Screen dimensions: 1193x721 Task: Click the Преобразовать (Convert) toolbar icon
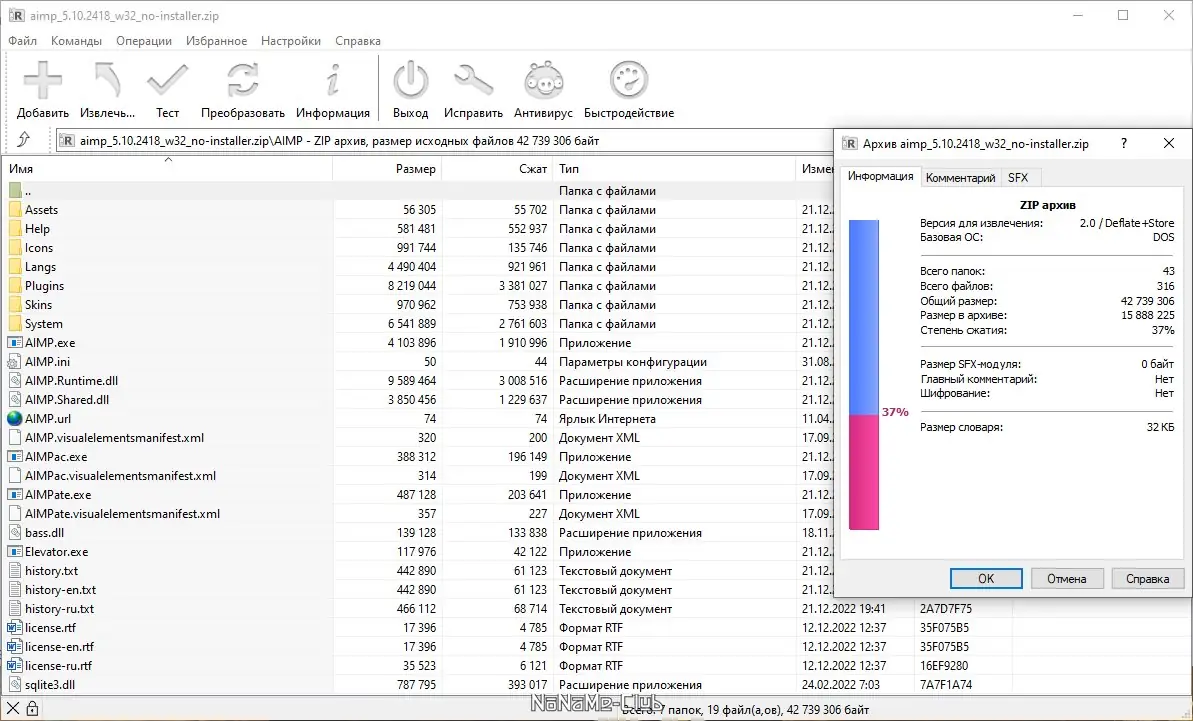[243, 81]
